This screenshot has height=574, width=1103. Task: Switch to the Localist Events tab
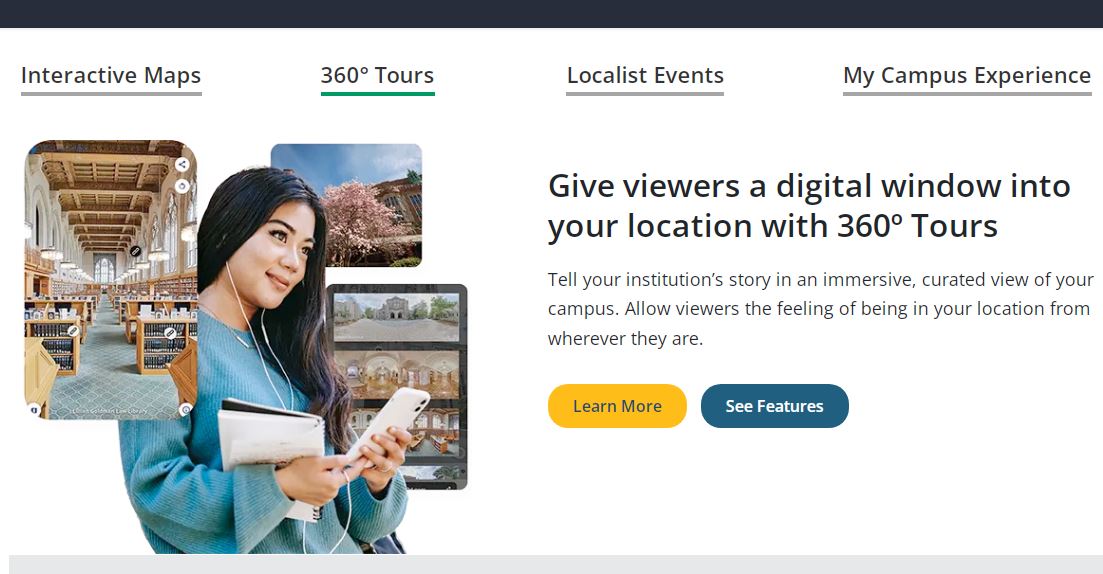click(645, 76)
